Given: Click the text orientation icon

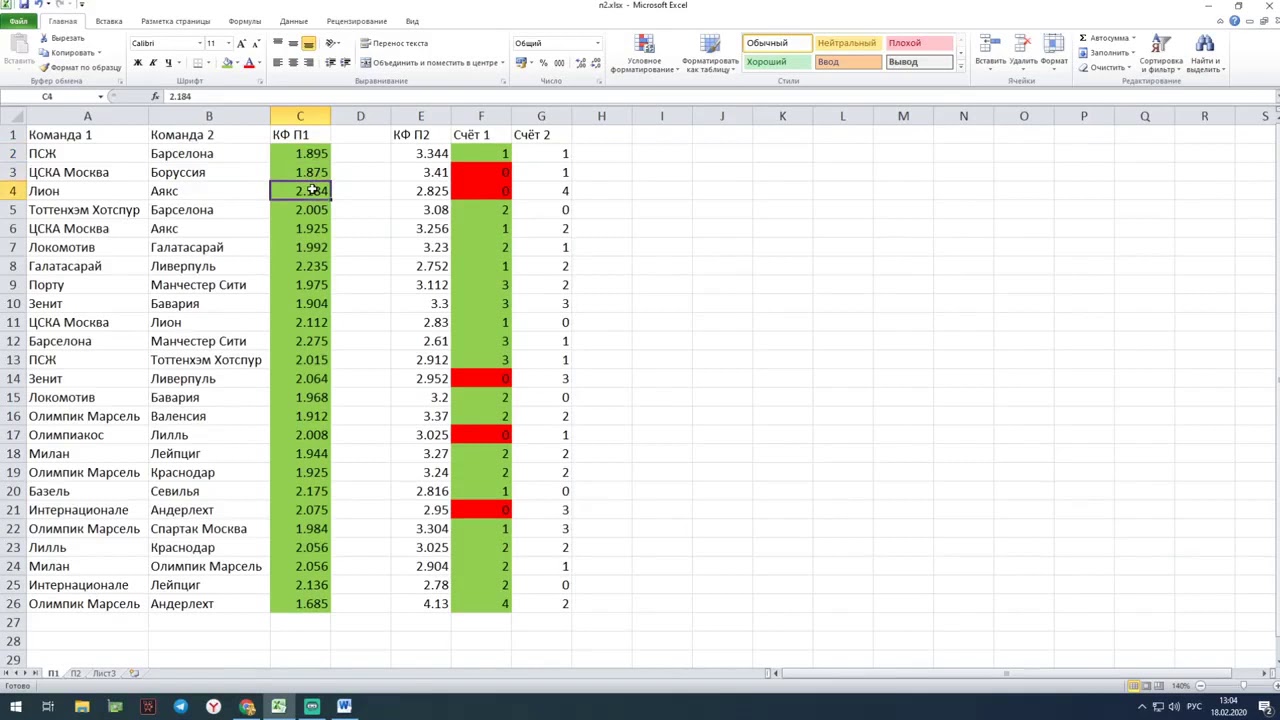Looking at the screenshot, I should 332,43.
